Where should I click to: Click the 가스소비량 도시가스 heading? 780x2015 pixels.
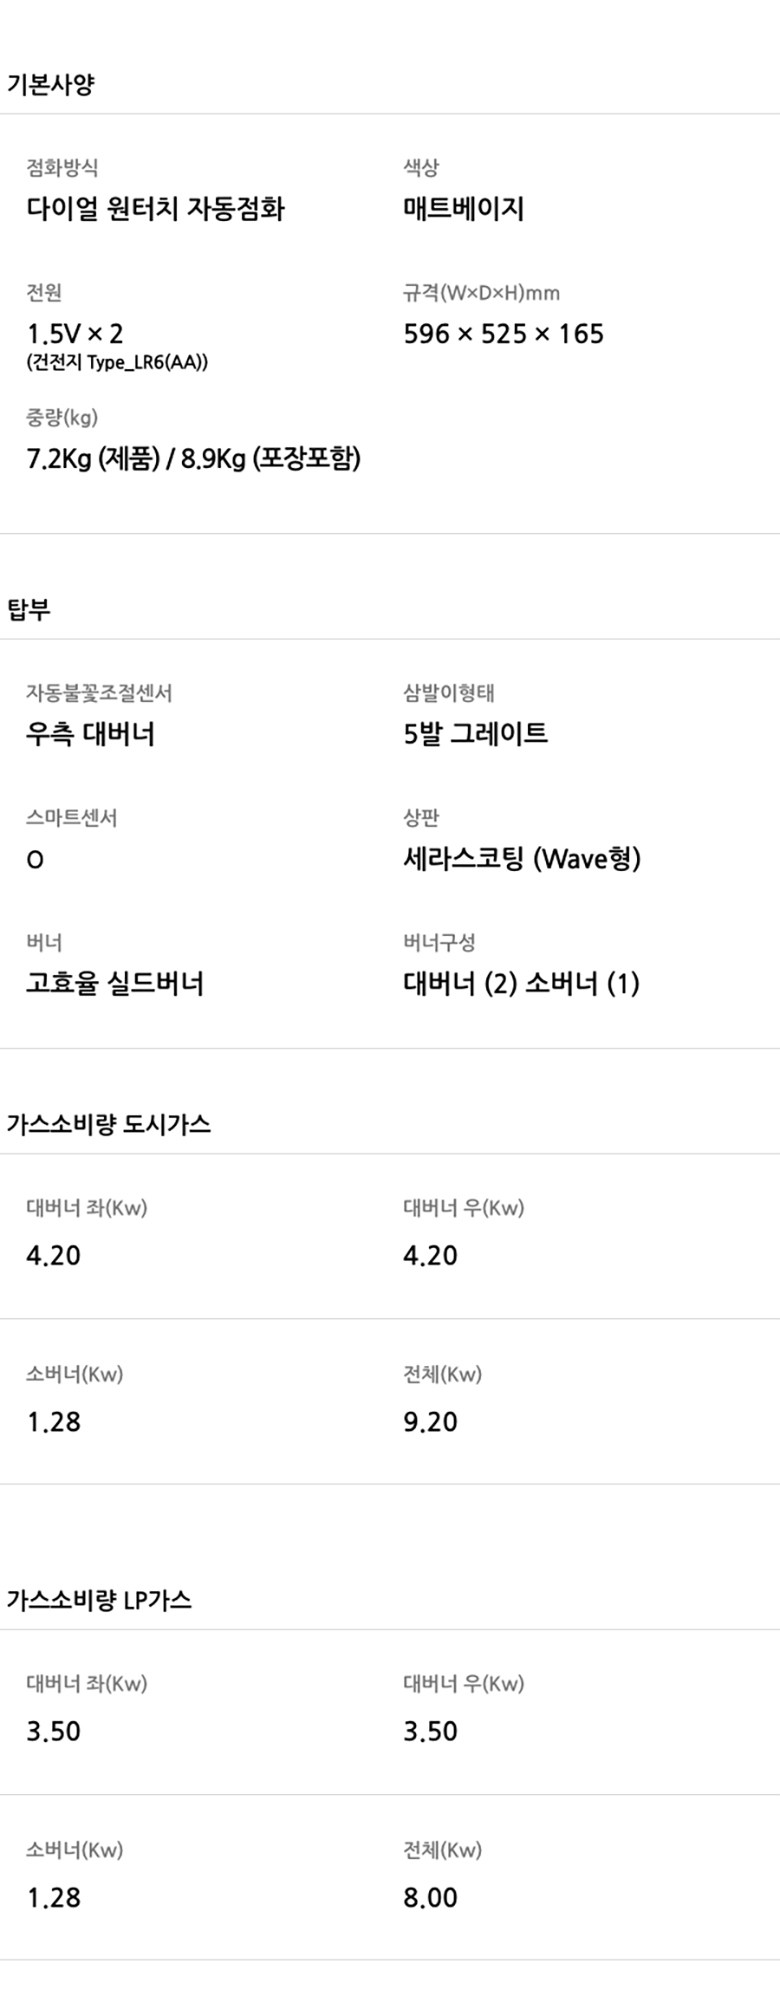109,1124
